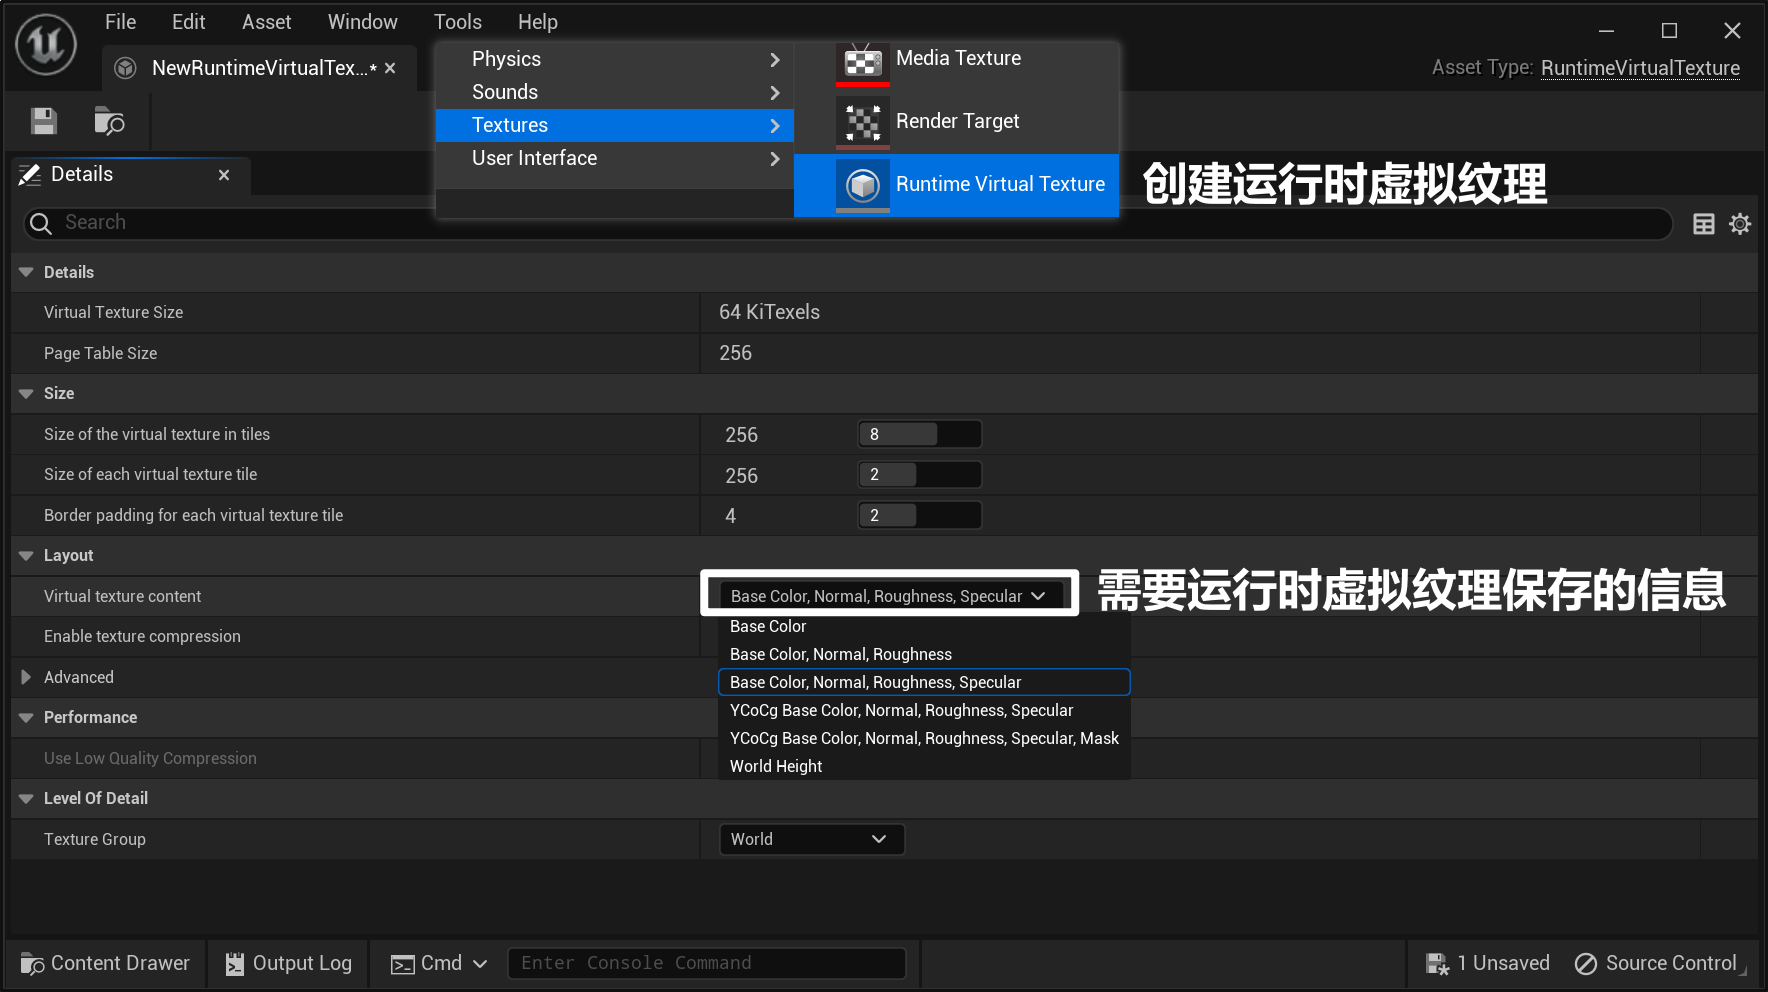Viewport: 1768px width, 992px height.
Task: Close the NewRuntimeVirtualTexture tab
Action: click(390, 68)
